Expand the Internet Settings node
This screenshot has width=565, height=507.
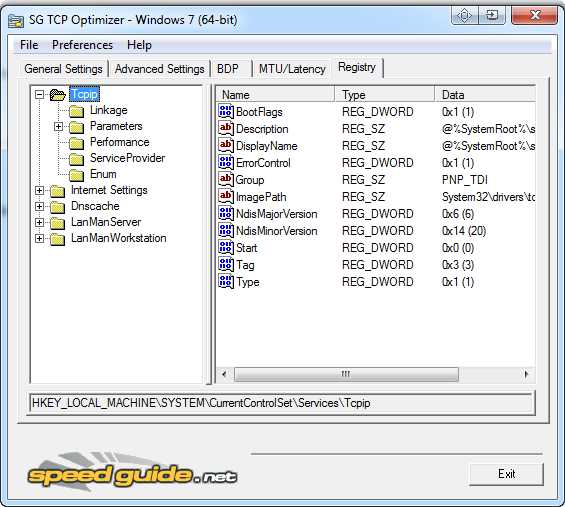pos(39,190)
